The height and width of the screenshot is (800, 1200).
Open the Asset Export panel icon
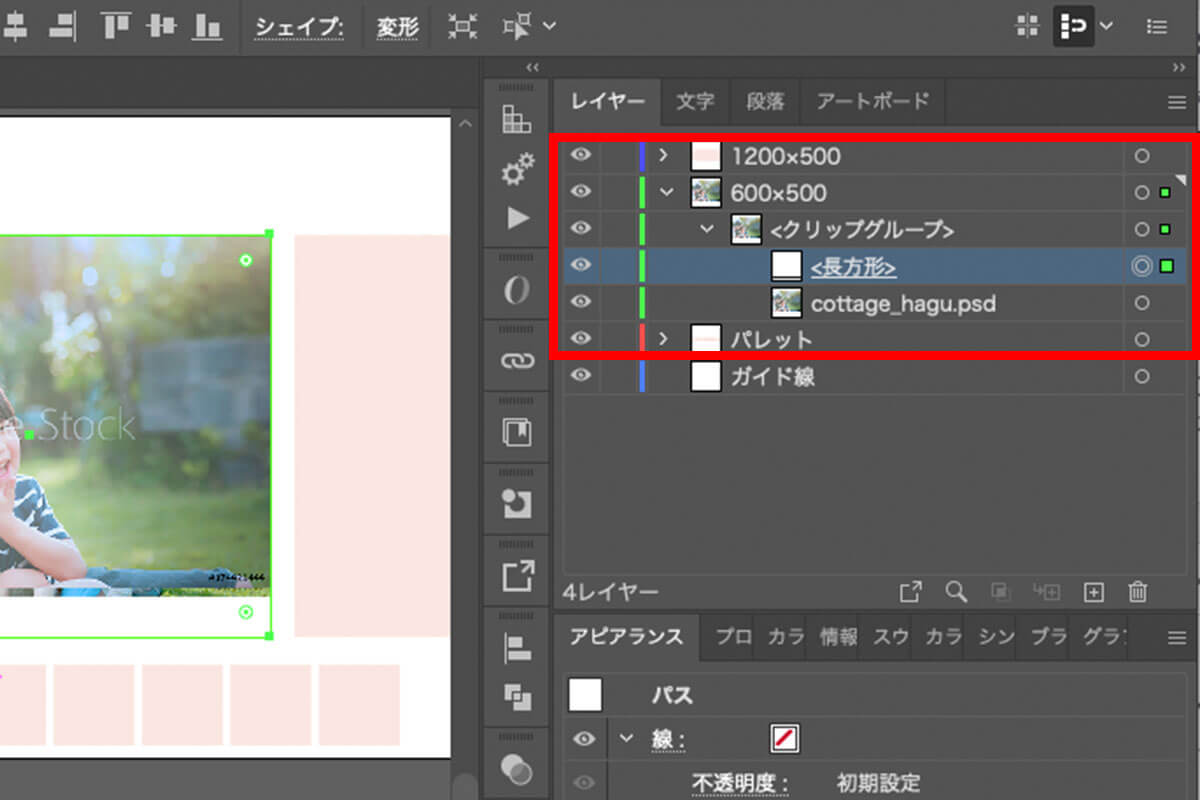517,576
